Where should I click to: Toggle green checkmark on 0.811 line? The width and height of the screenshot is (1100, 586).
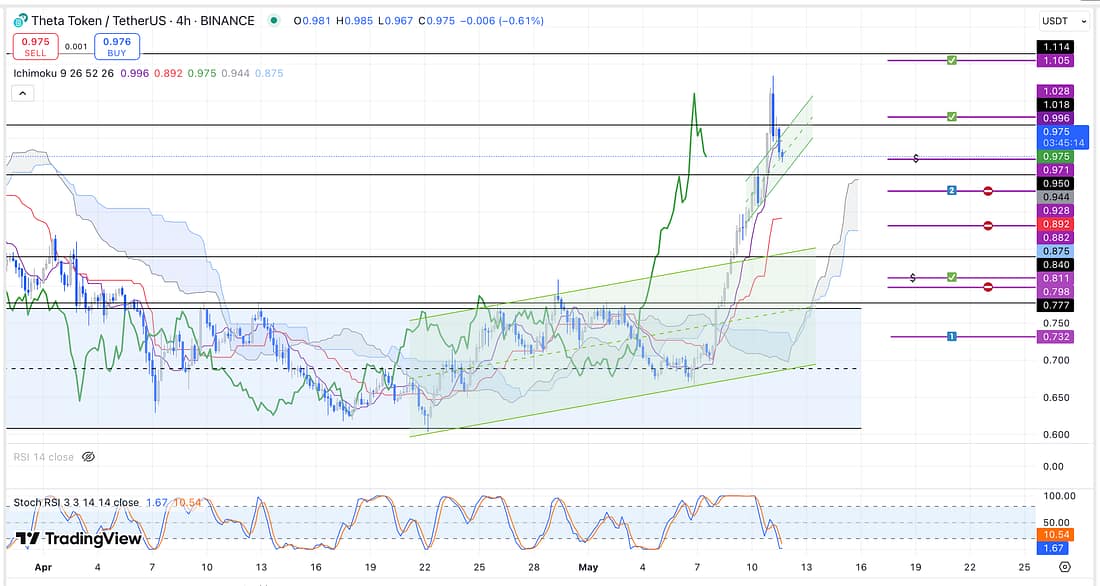coord(952,277)
